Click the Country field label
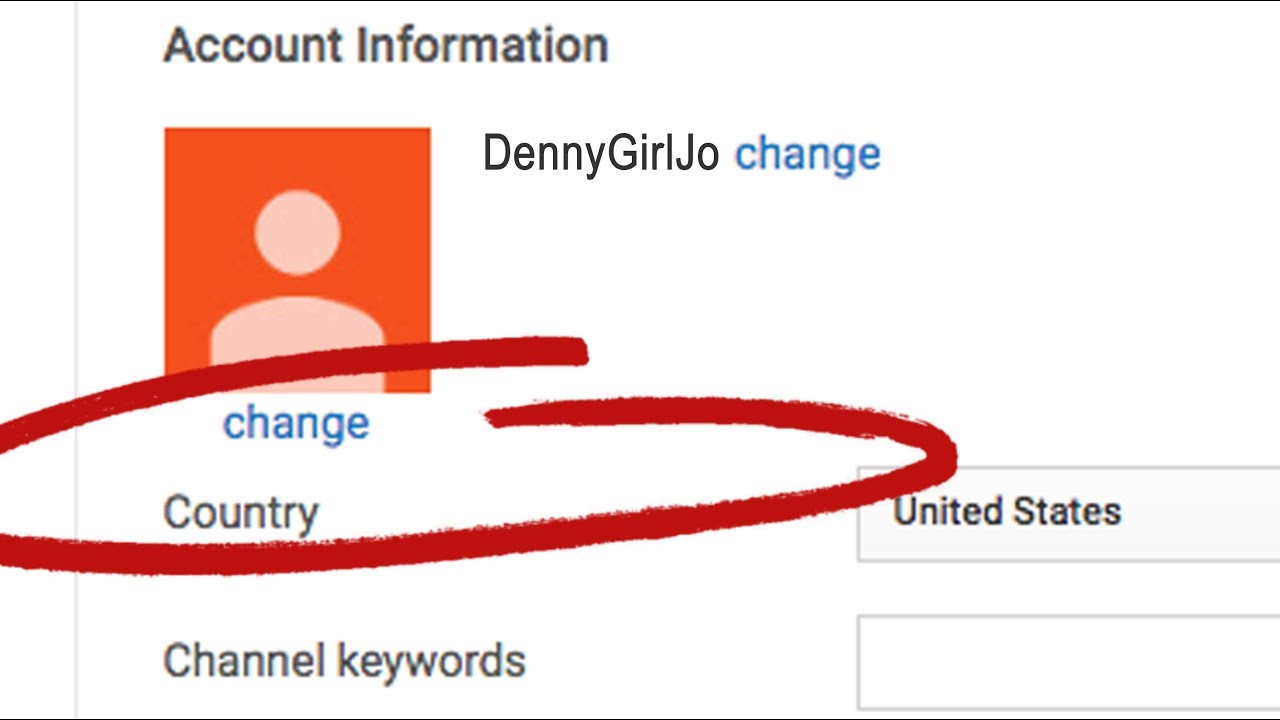Viewport: 1280px width, 720px height. coord(241,513)
